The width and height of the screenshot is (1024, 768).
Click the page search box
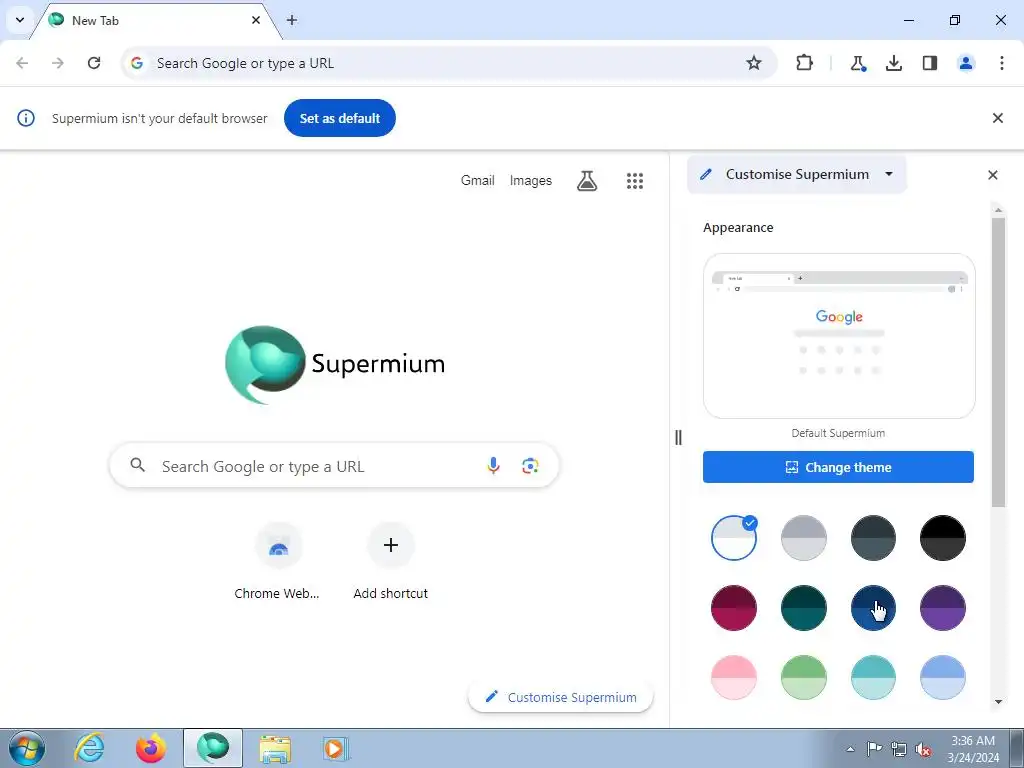pyautogui.click(x=334, y=466)
